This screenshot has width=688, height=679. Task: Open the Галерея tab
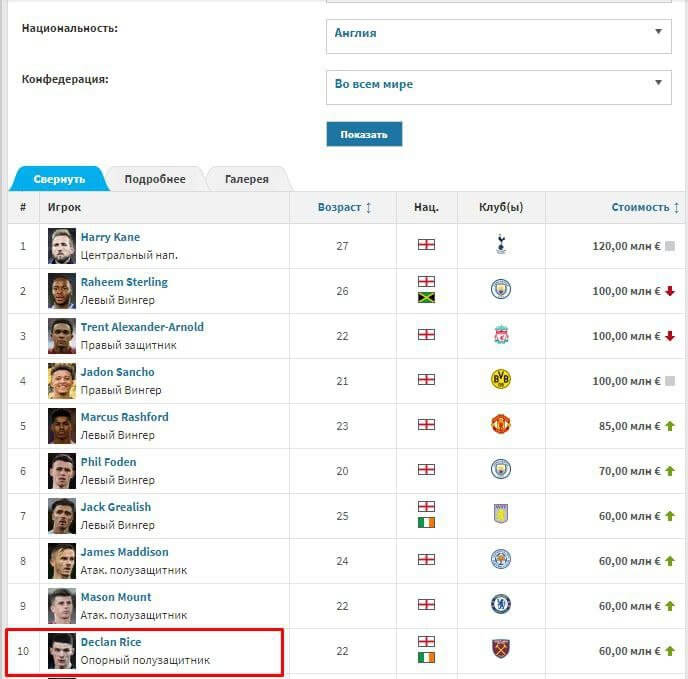(247, 179)
